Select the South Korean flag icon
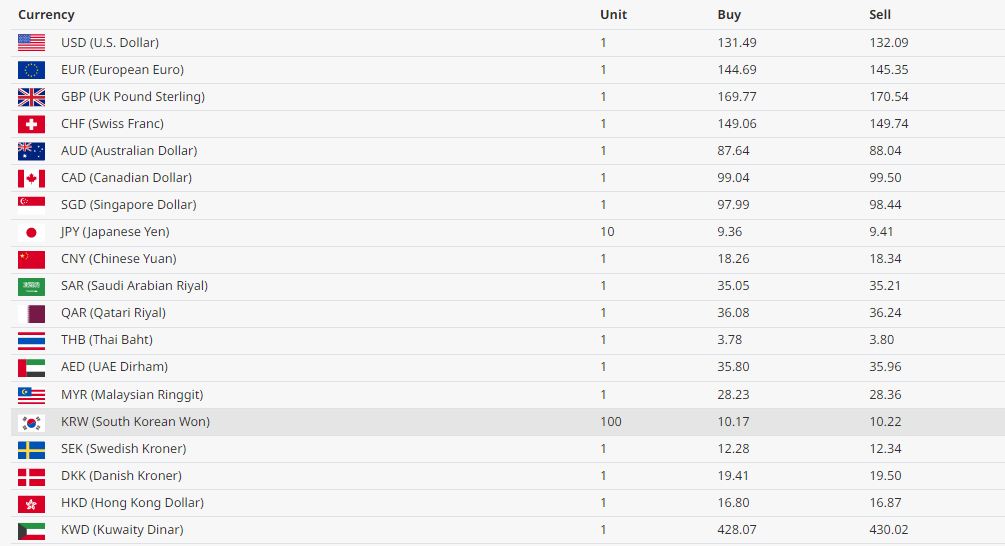This screenshot has width=1005, height=546. point(31,422)
